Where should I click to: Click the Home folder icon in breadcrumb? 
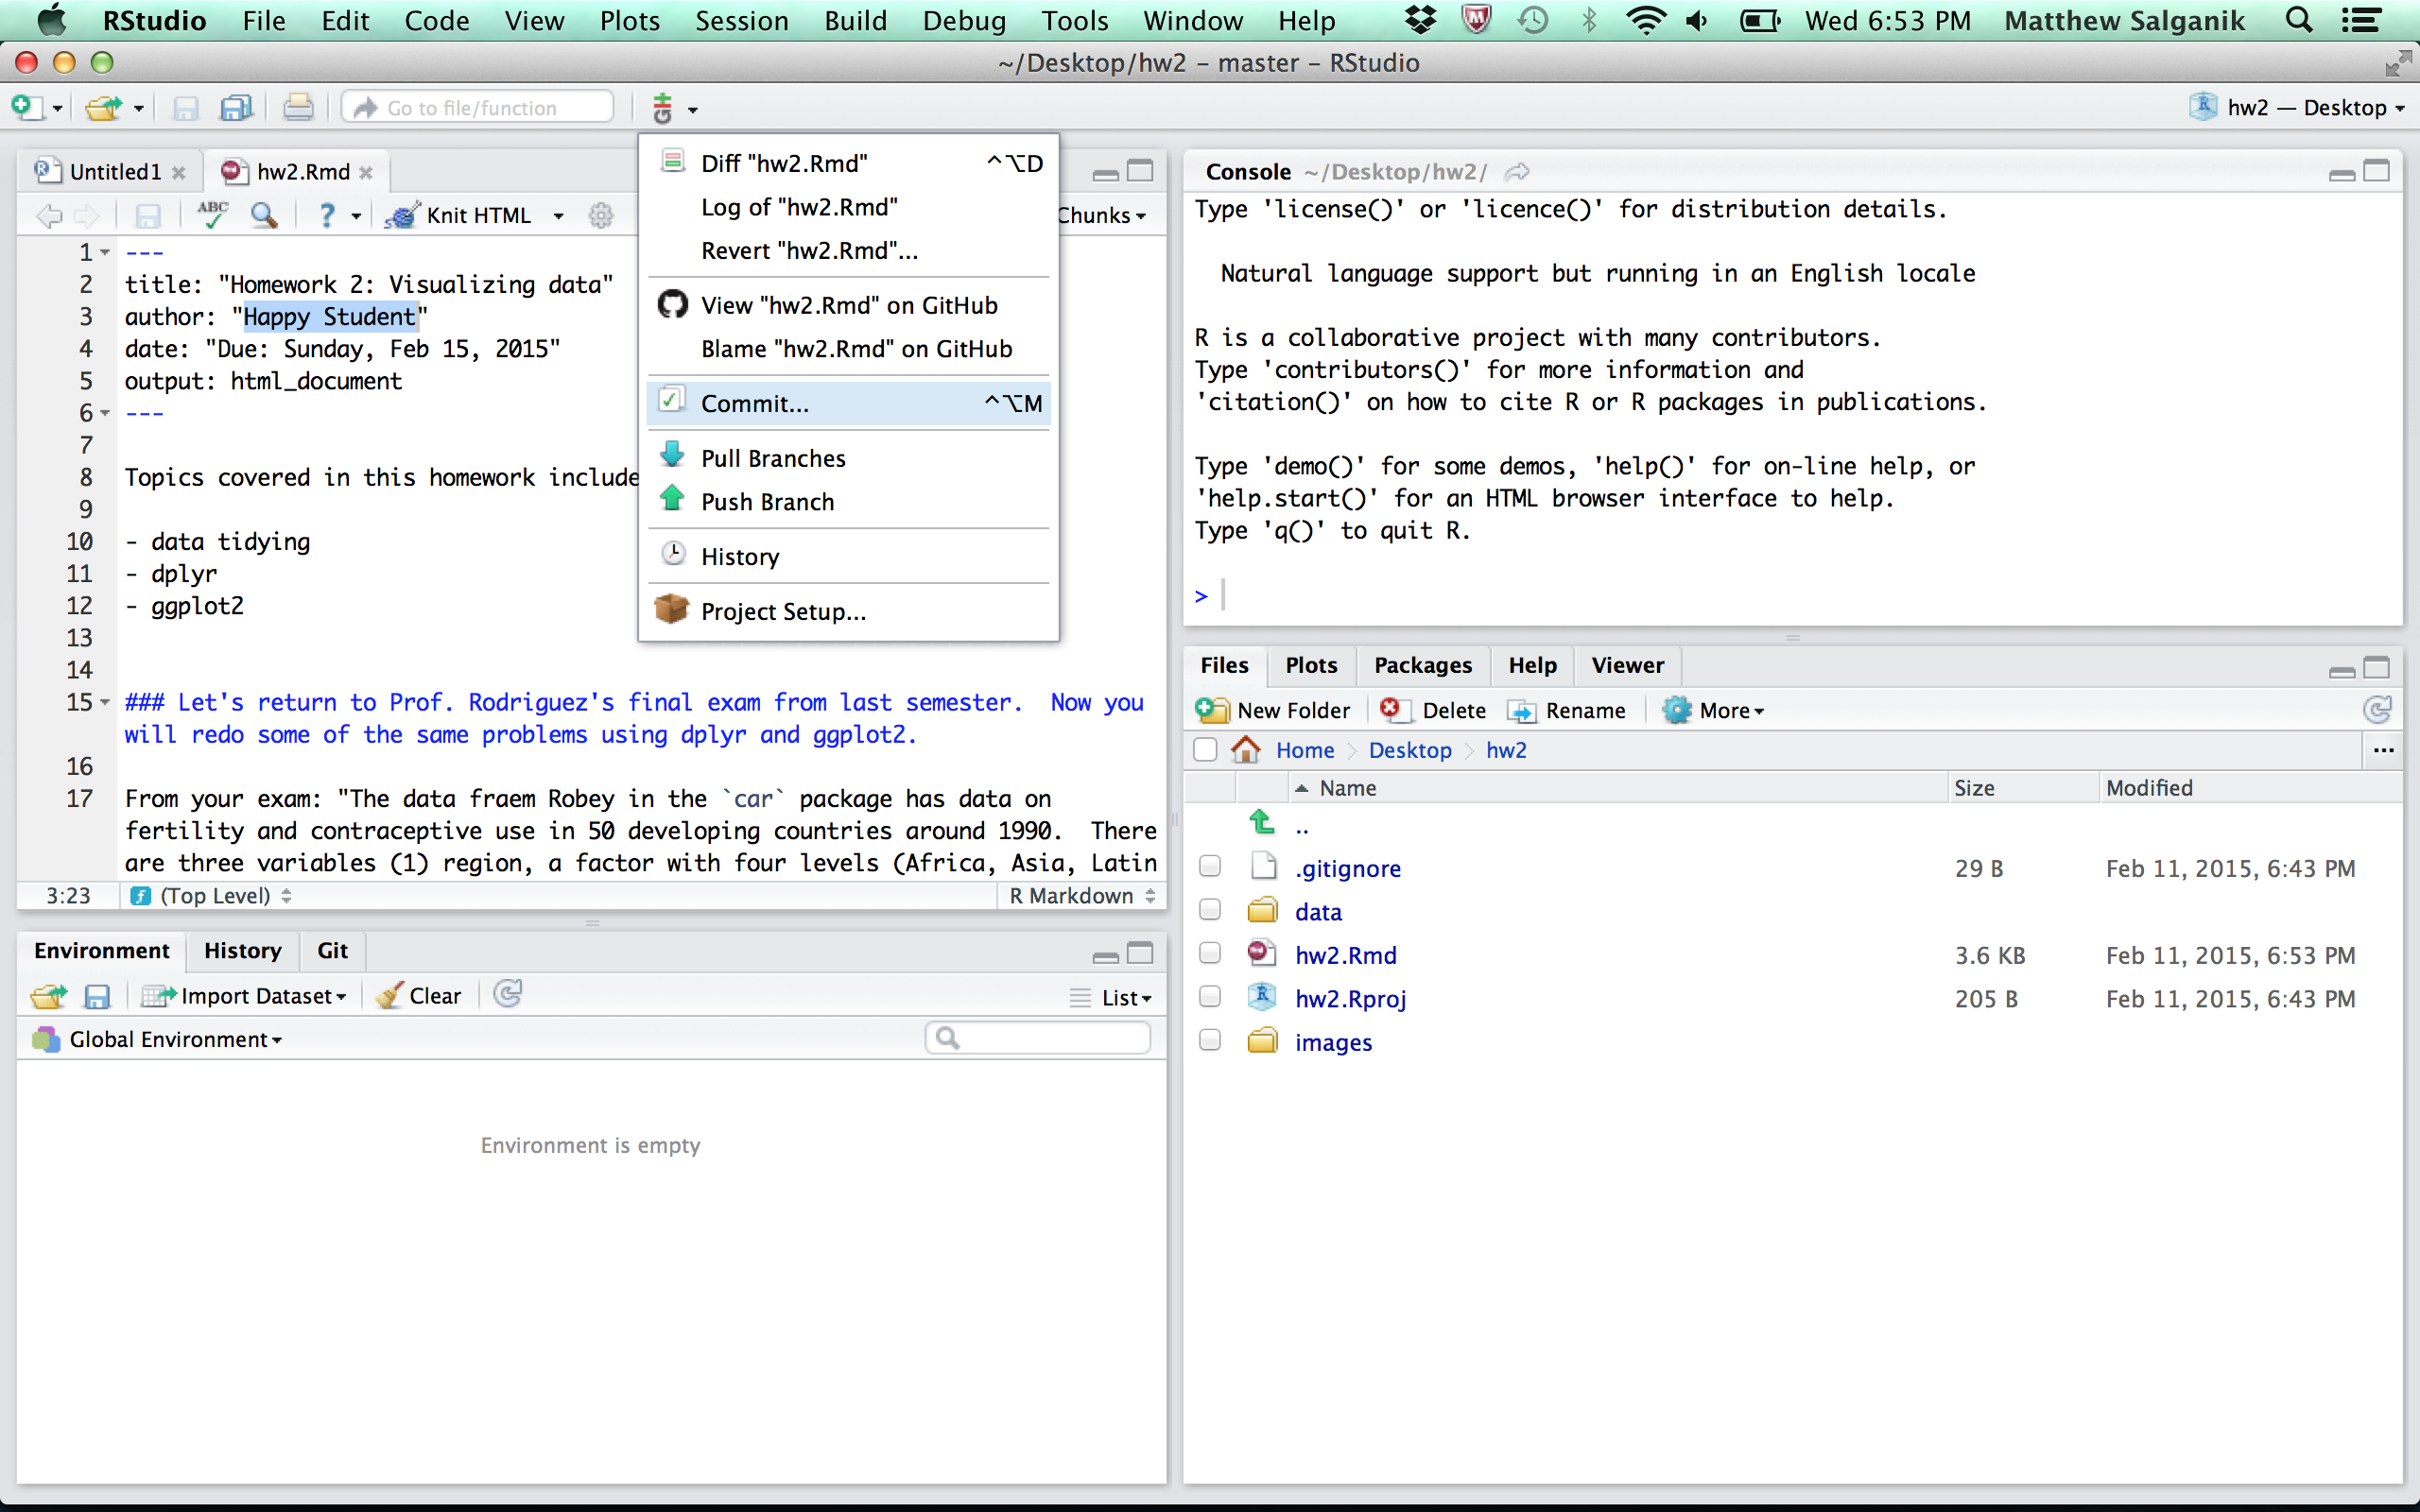coord(1246,750)
